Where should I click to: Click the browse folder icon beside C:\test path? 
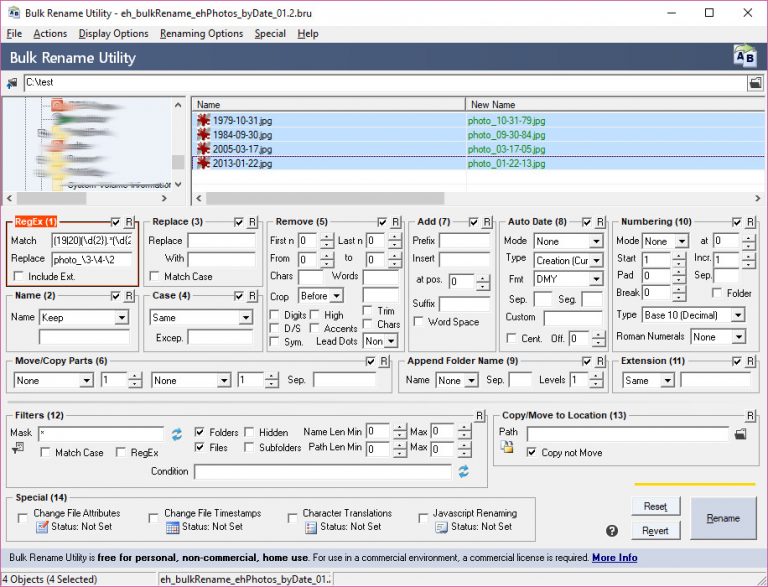[754, 83]
